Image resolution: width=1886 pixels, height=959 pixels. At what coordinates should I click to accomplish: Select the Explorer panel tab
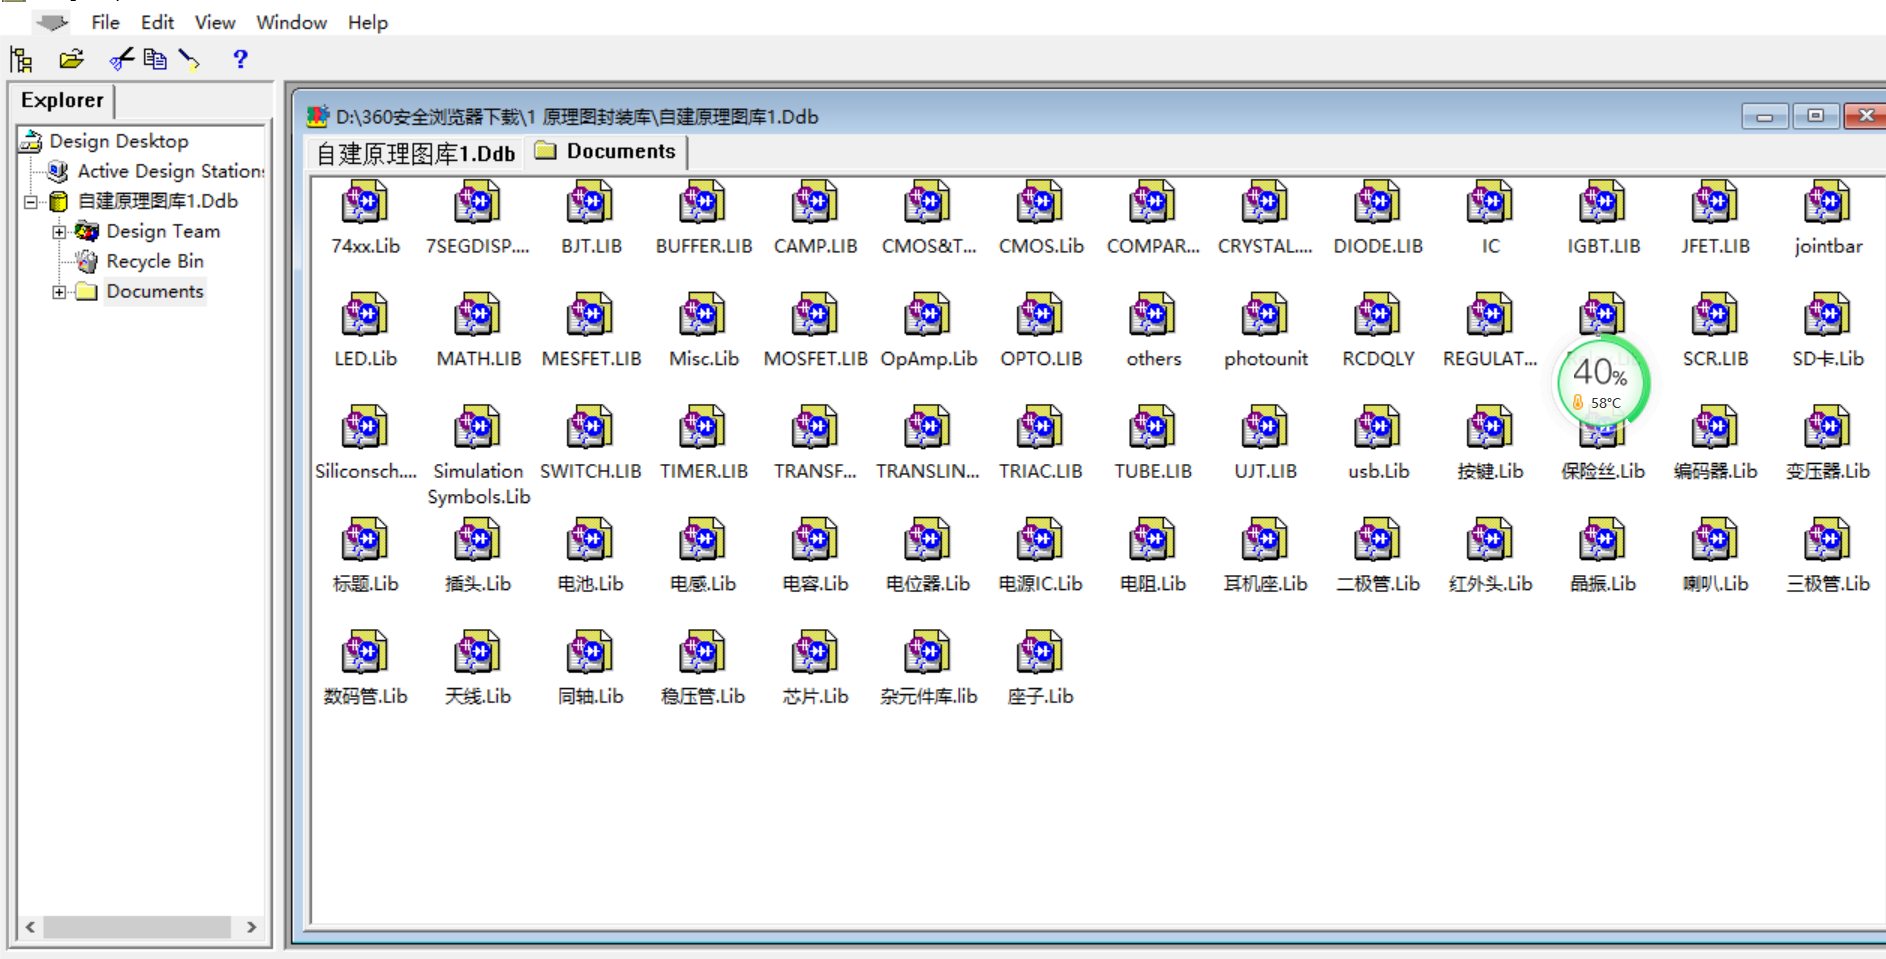[x=62, y=100]
